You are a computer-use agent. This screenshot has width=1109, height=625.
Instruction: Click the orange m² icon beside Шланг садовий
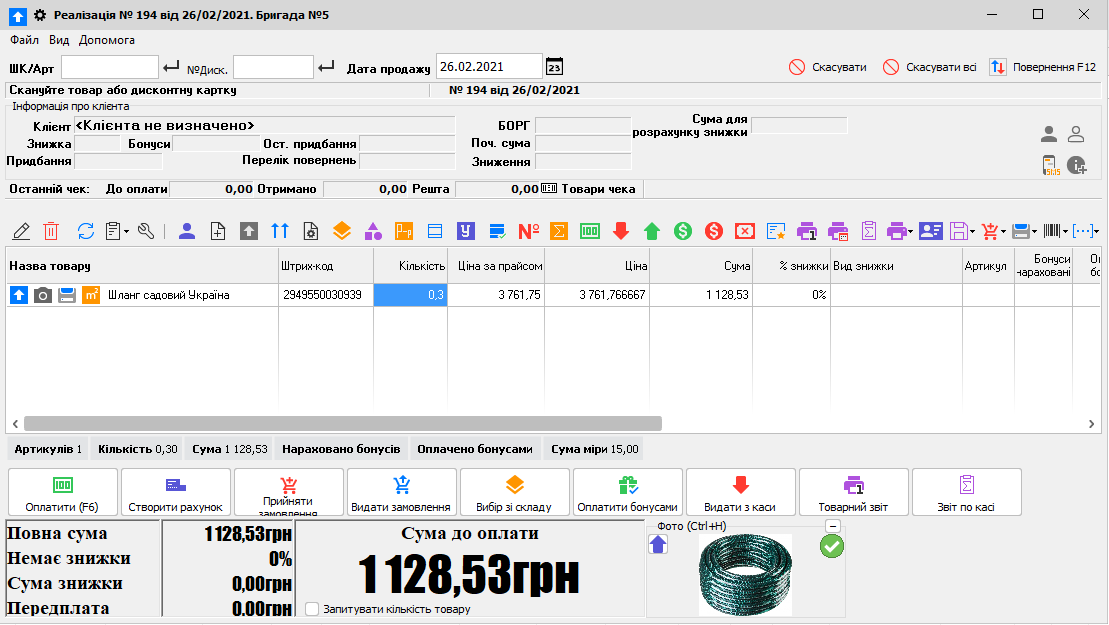(x=91, y=295)
